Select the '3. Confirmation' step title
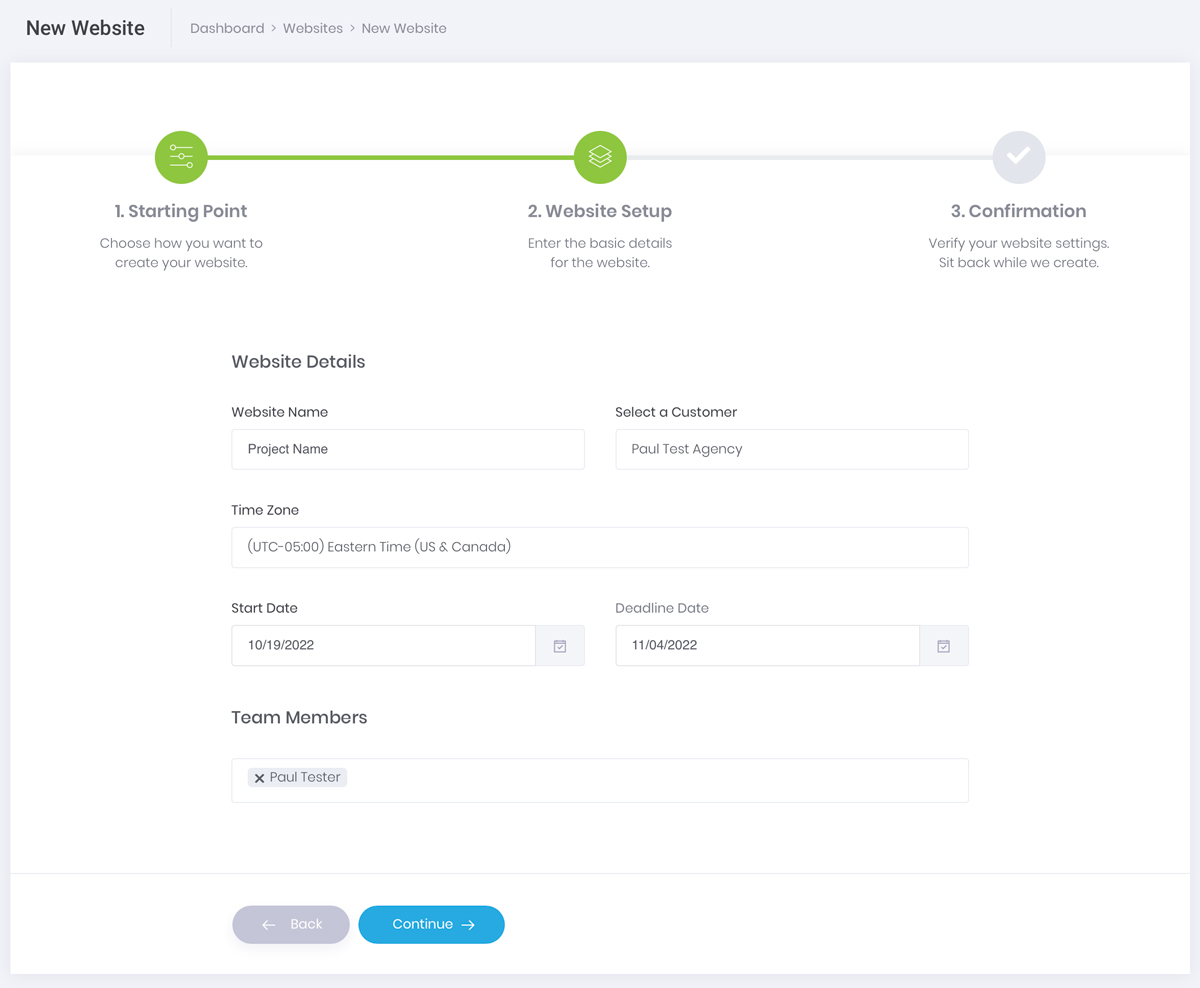The image size is (1200, 988). coord(1018,211)
